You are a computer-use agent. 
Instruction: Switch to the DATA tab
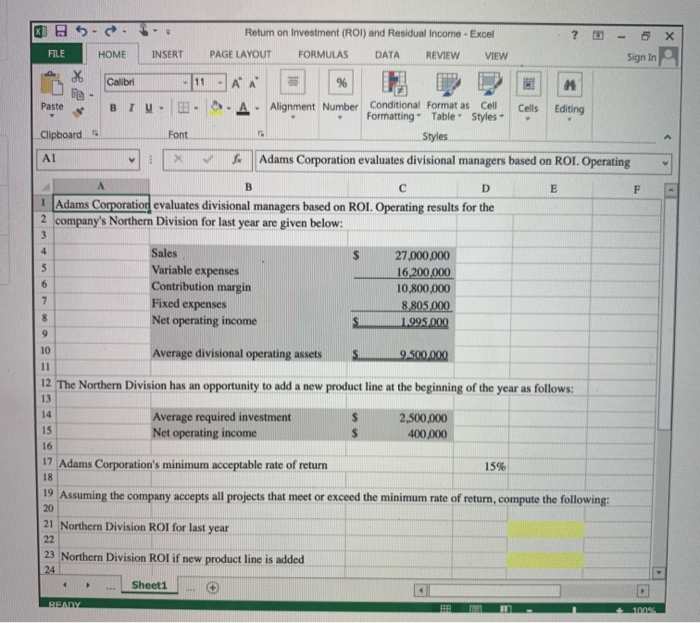tap(388, 55)
